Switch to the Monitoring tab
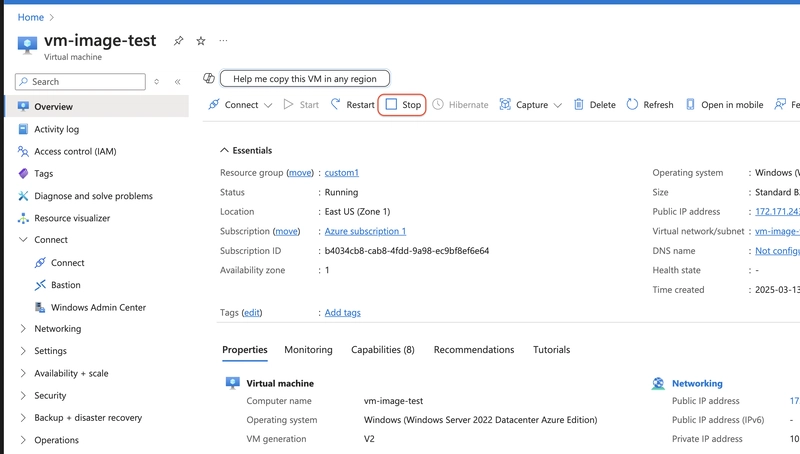This screenshot has height=454, width=800. click(308, 350)
